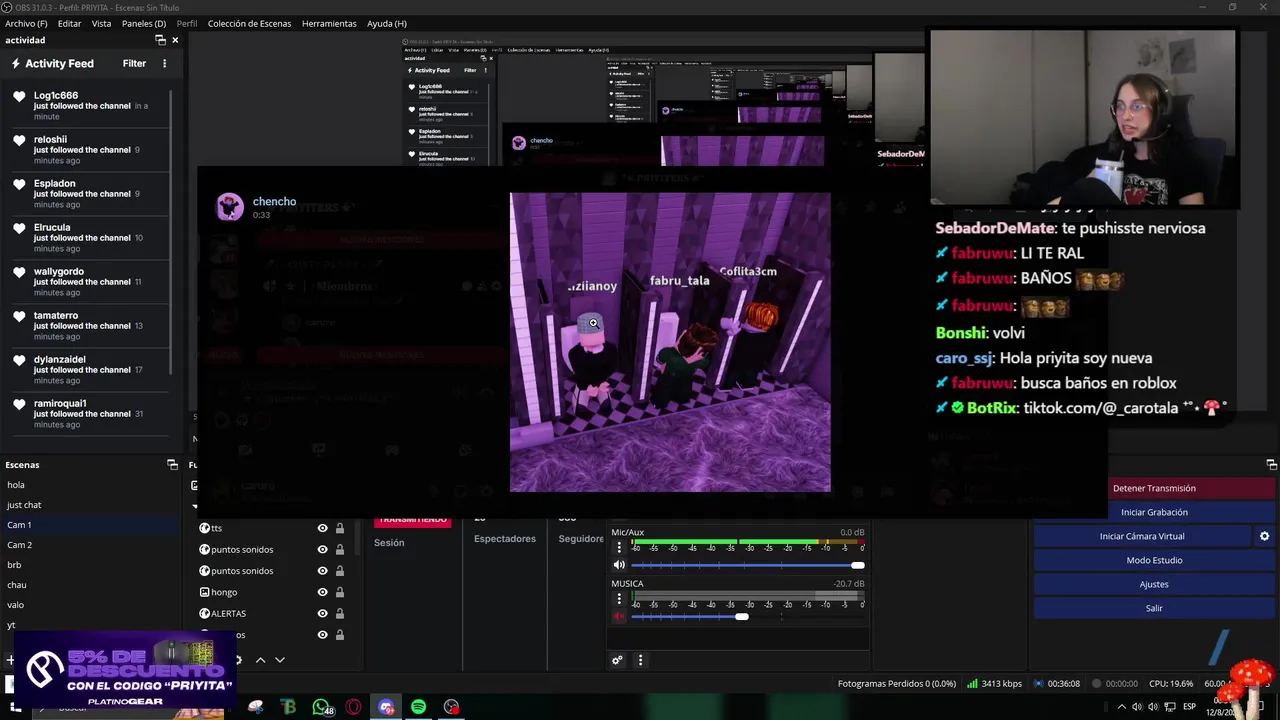This screenshot has width=1280, height=720.
Task: Switch to the valo scene
Action: click(x=90, y=605)
